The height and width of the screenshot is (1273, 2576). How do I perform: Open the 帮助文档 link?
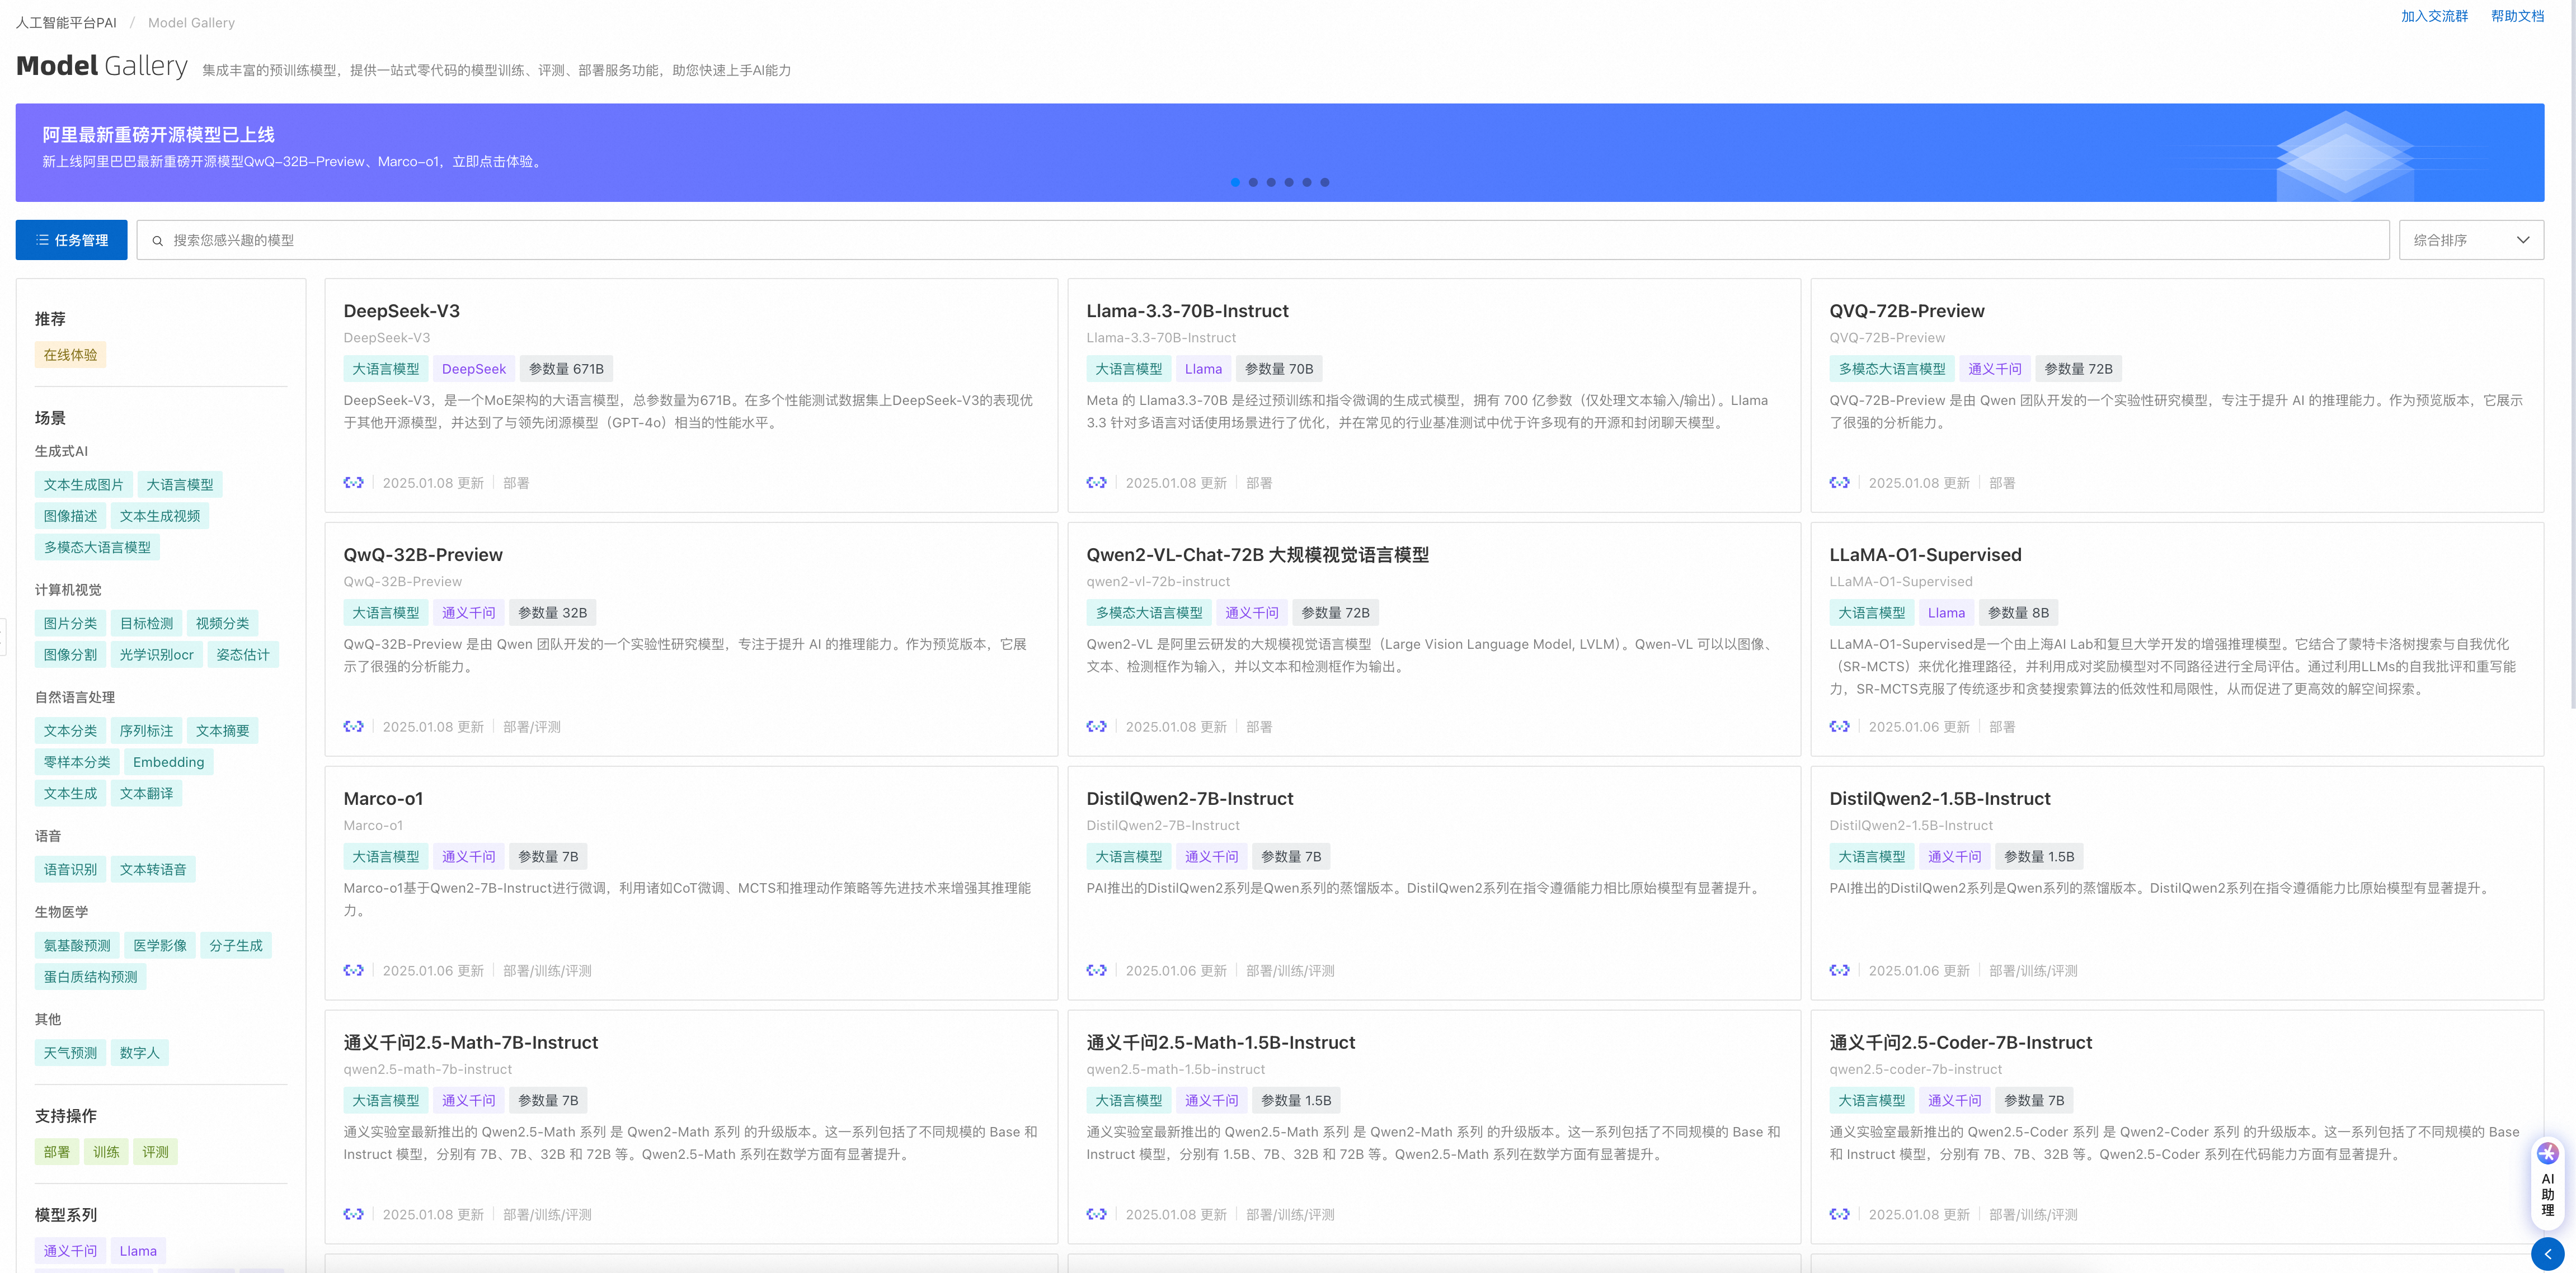click(x=2517, y=16)
